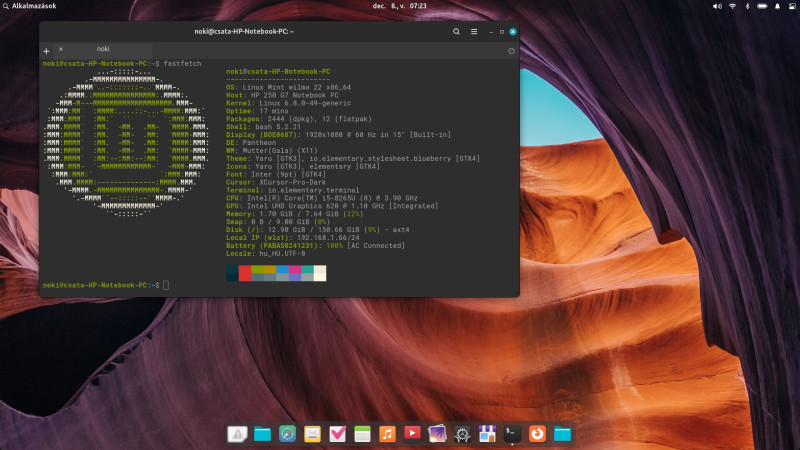This screenshot has height=450, width=800.
Task: Click the 'Swap: 0 B / 9.00 GiB' line
Action: (x=278, y=222)
